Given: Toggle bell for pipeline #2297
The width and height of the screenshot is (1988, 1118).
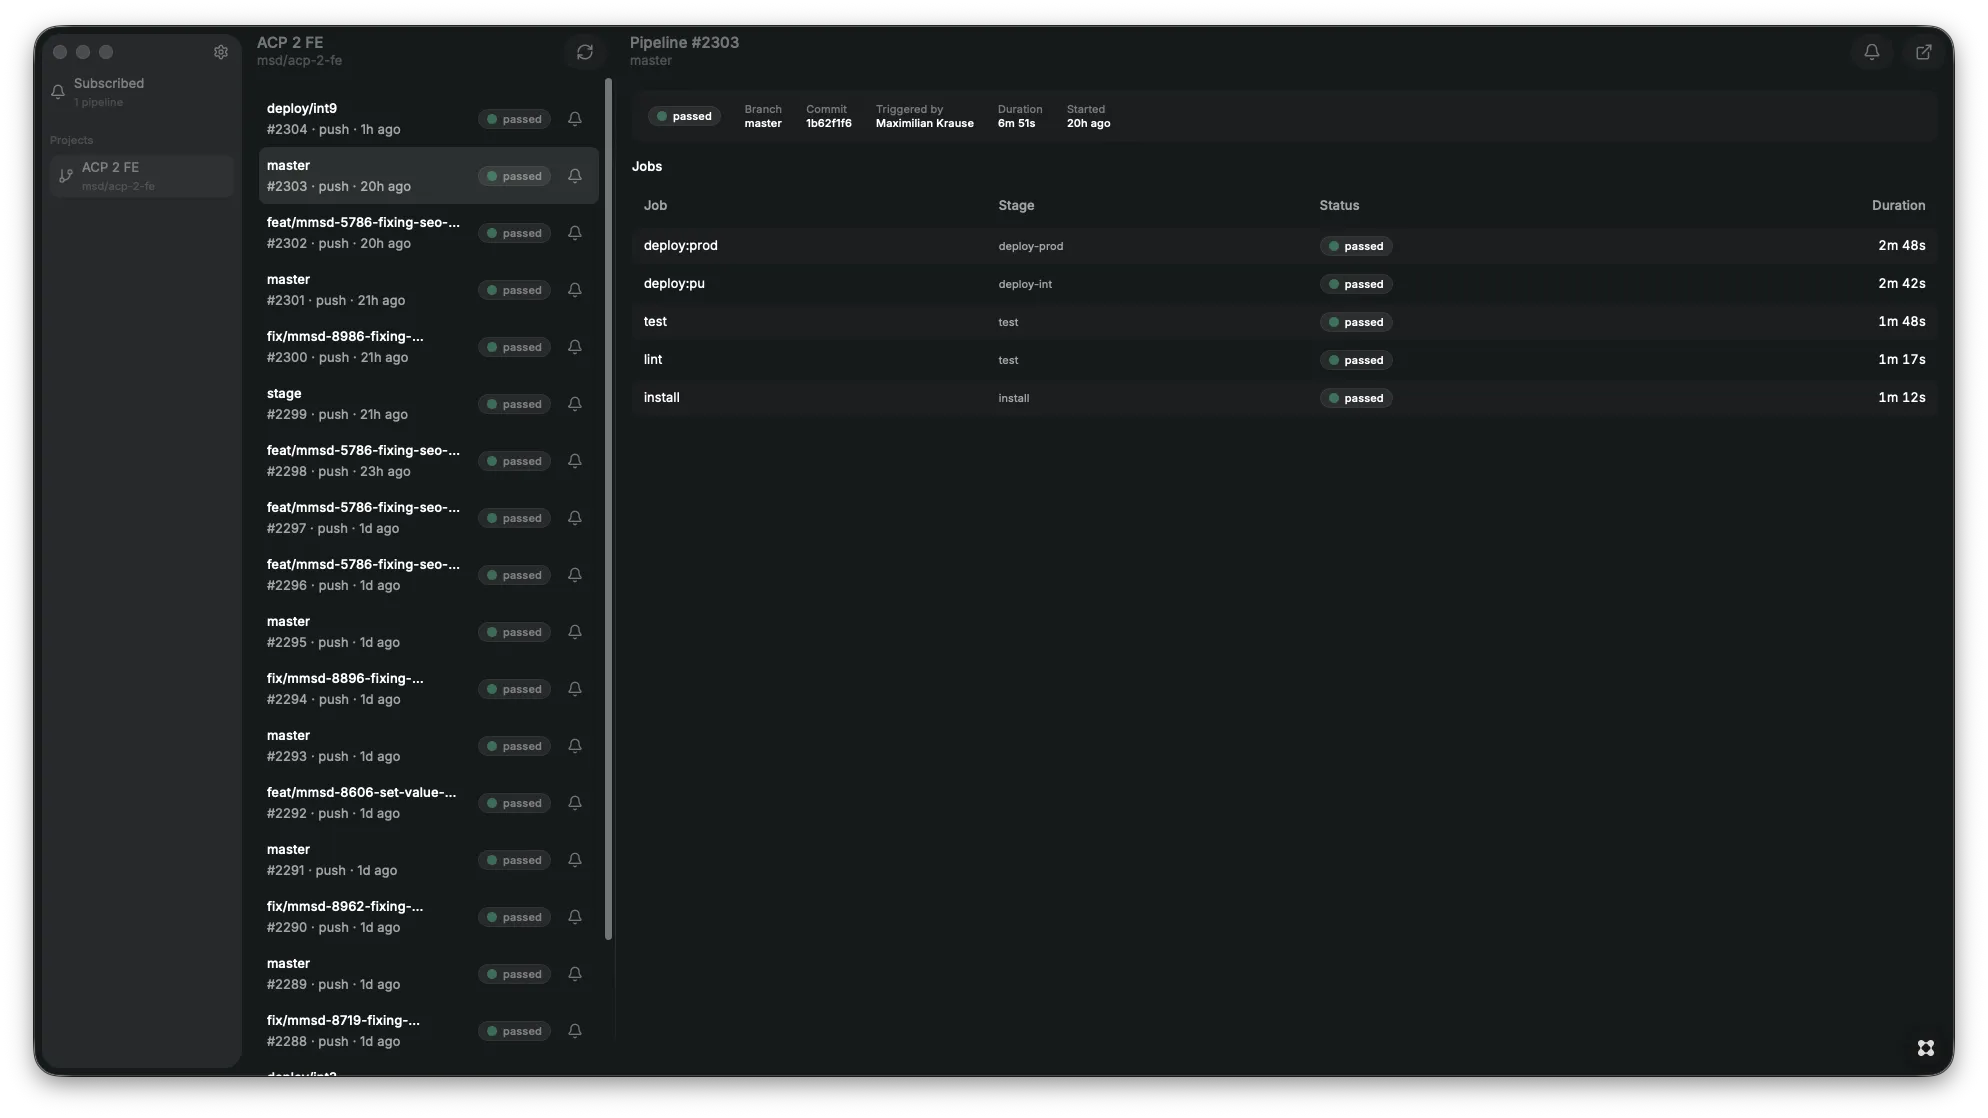Looking at the screenshot, I should coord(575,518).
